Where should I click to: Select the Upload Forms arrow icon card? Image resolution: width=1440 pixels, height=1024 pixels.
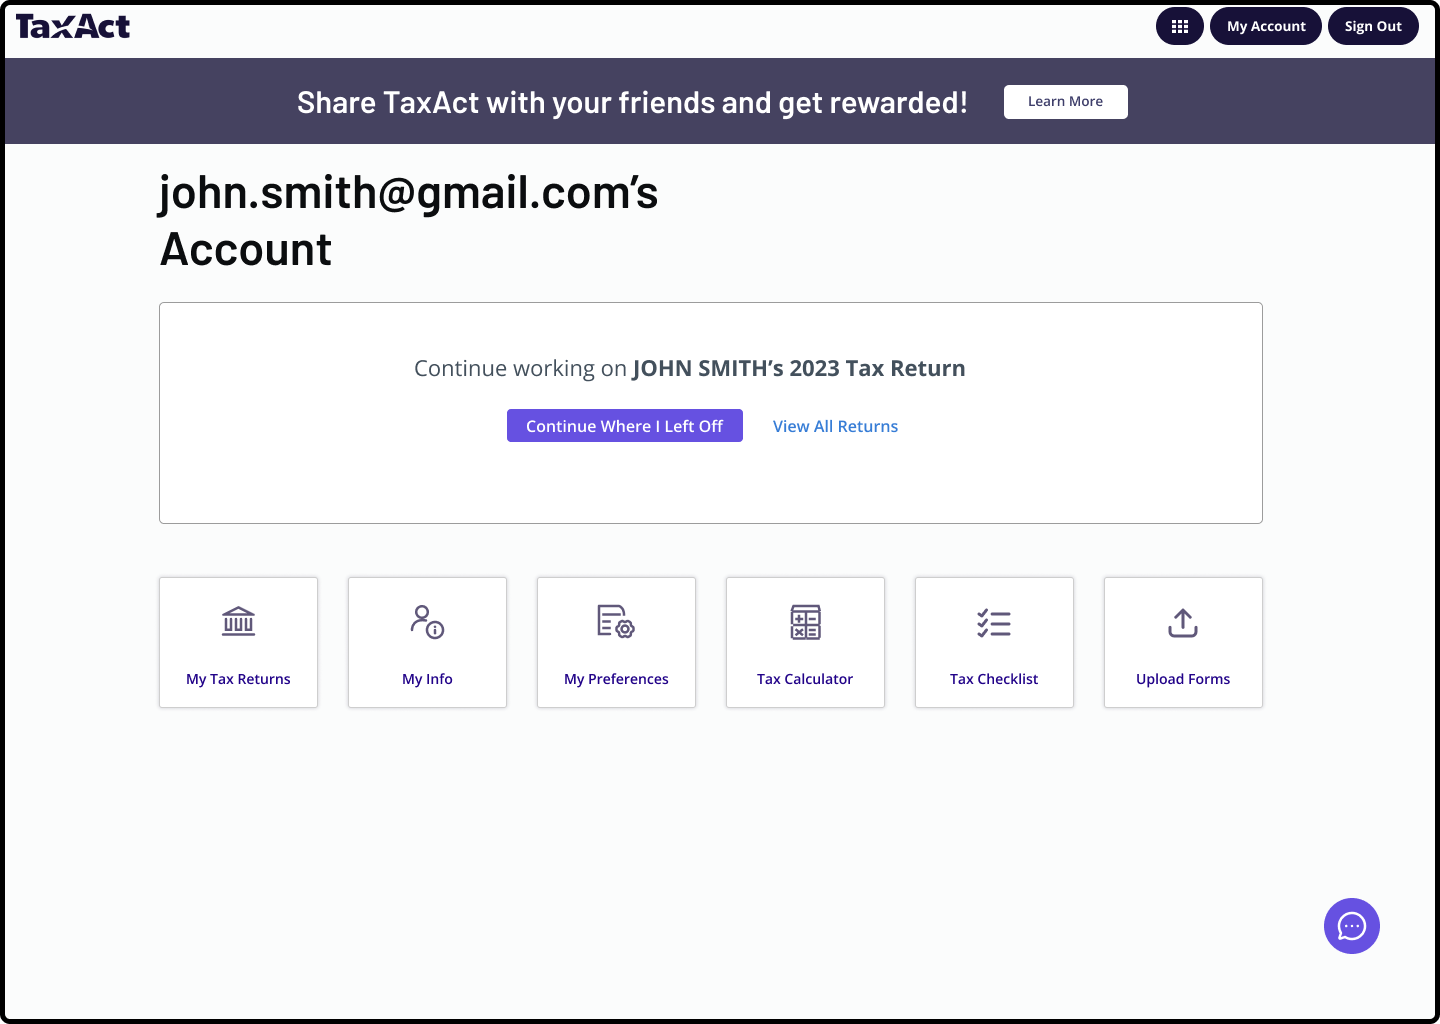pos(1183,642)
